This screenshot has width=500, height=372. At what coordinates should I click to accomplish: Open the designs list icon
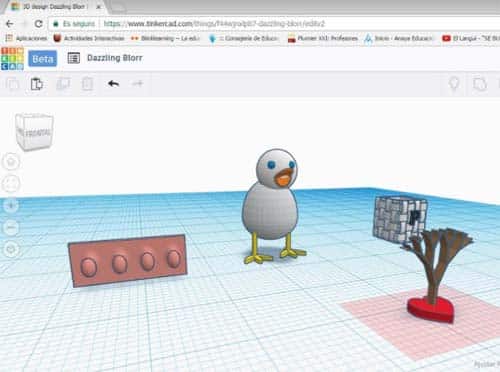pyautogui.click(x=73, y=58)
